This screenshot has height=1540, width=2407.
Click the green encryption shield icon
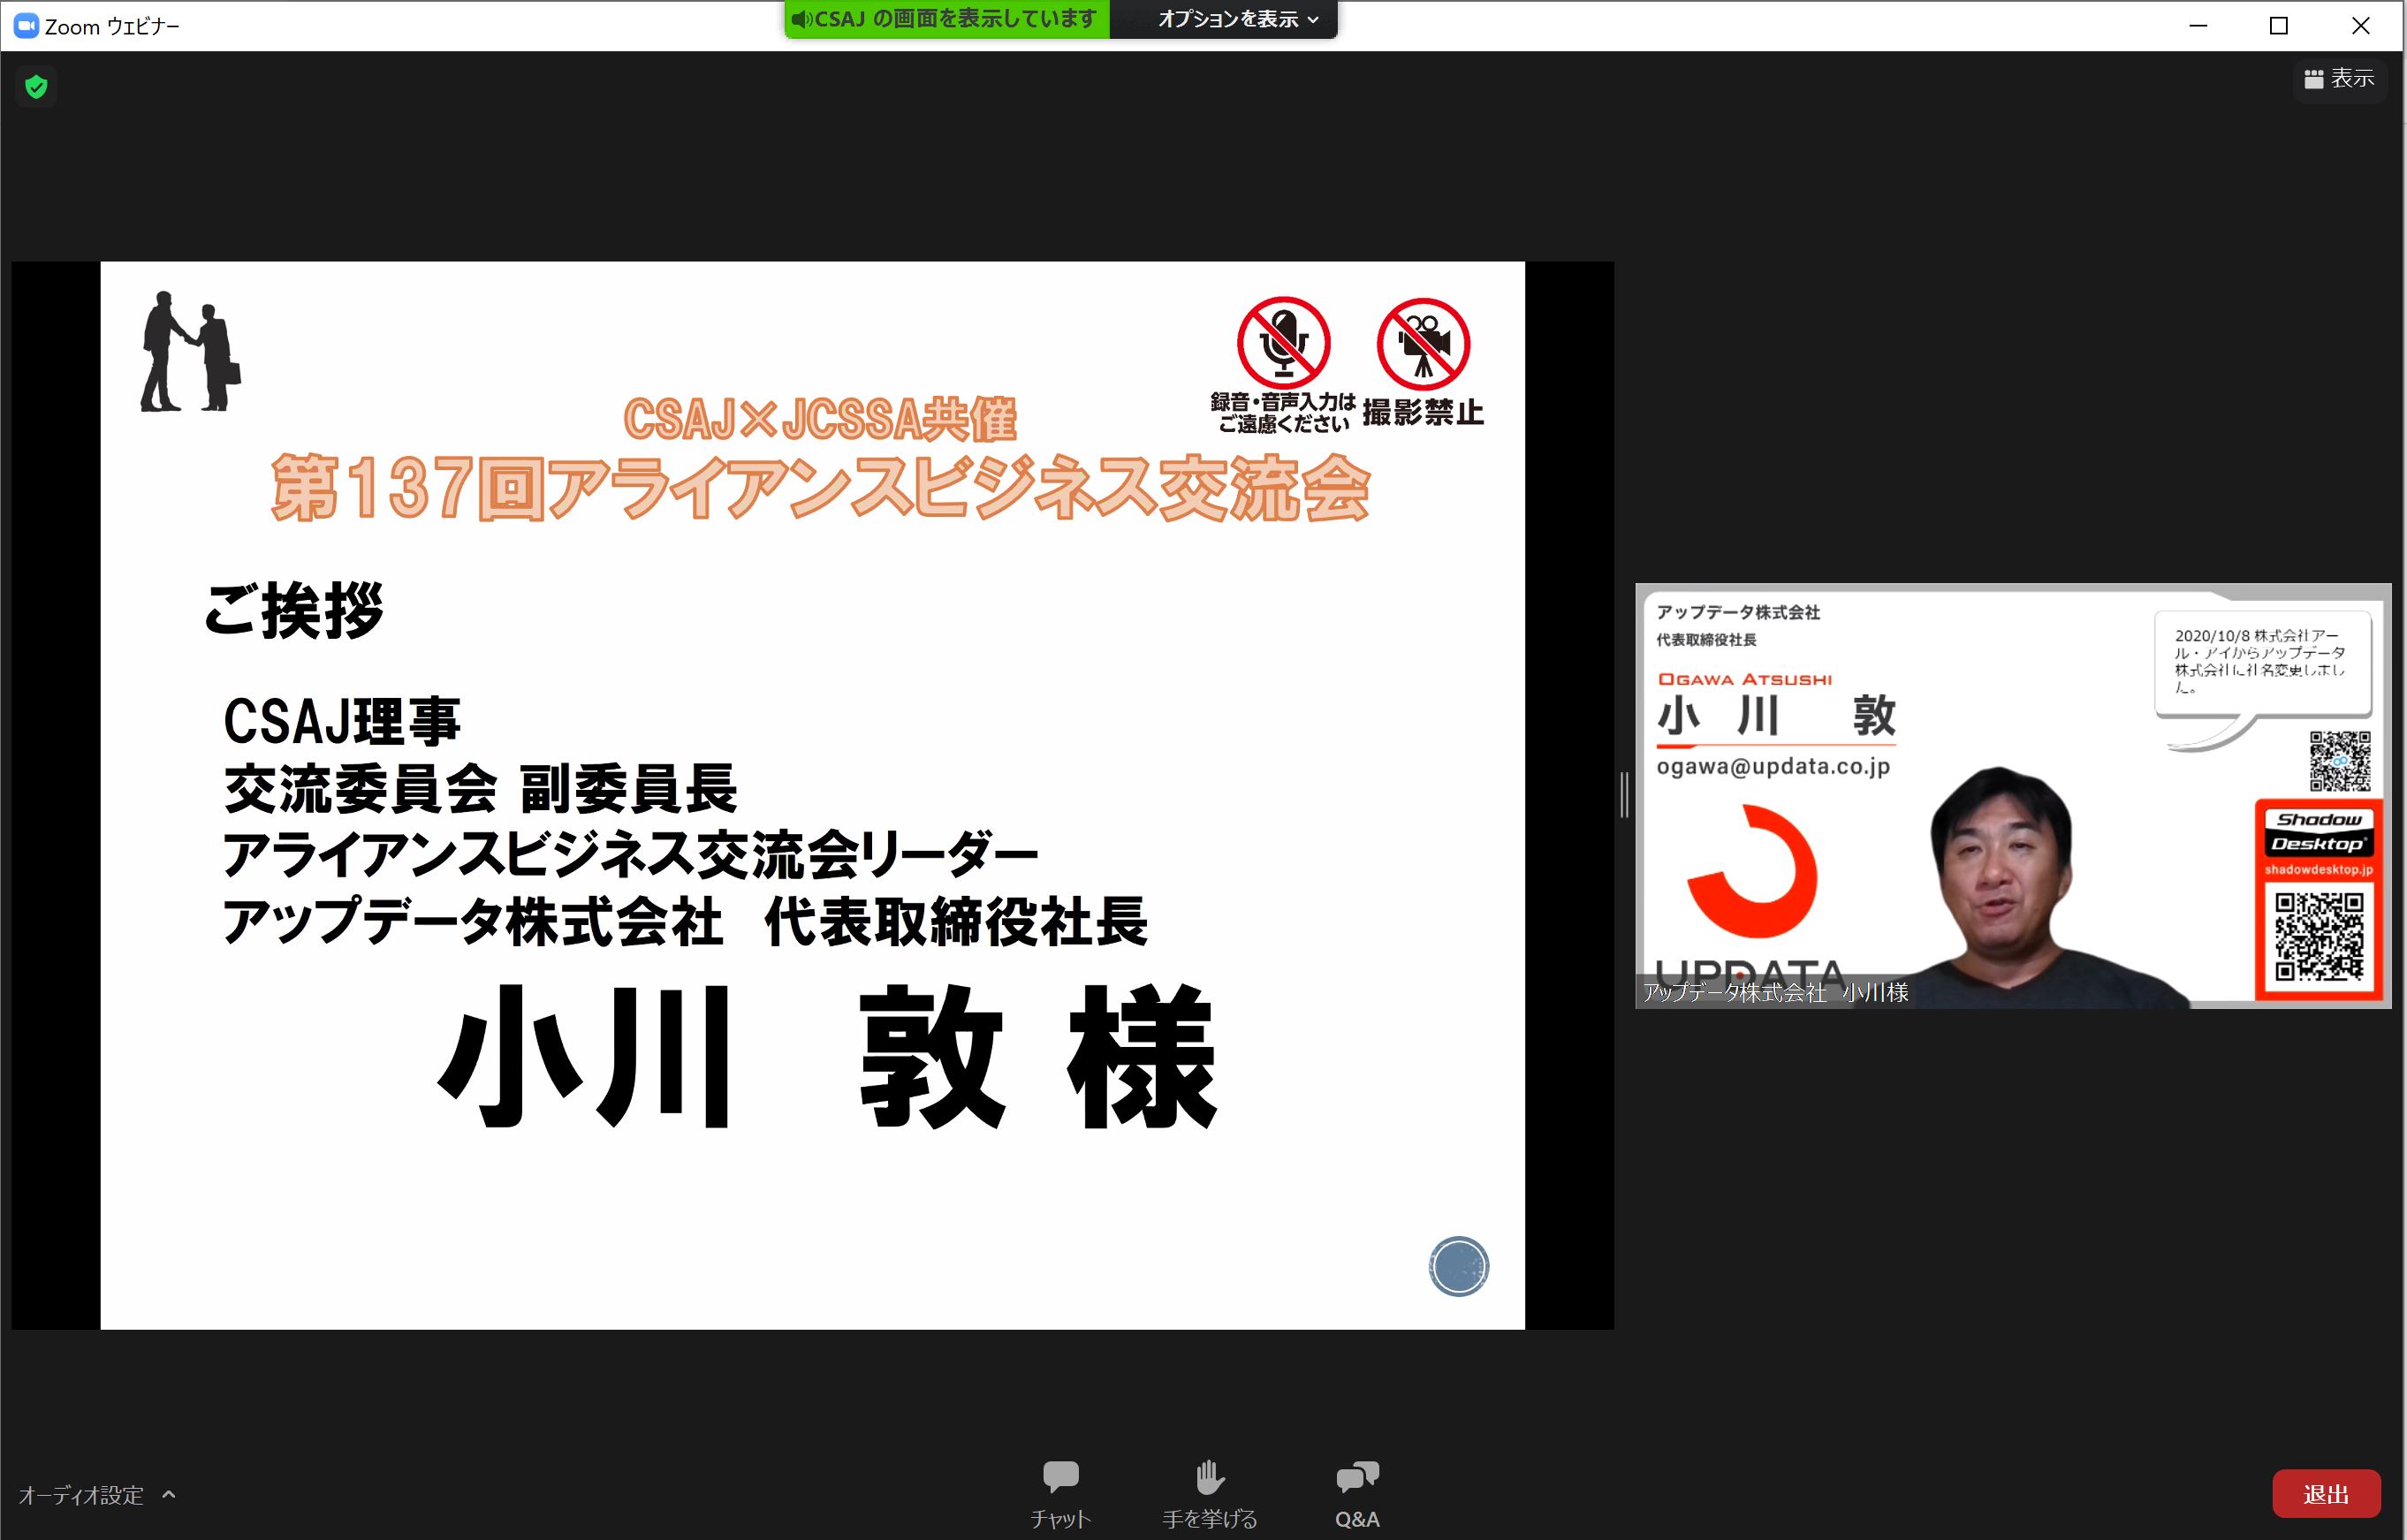[36, 87]
